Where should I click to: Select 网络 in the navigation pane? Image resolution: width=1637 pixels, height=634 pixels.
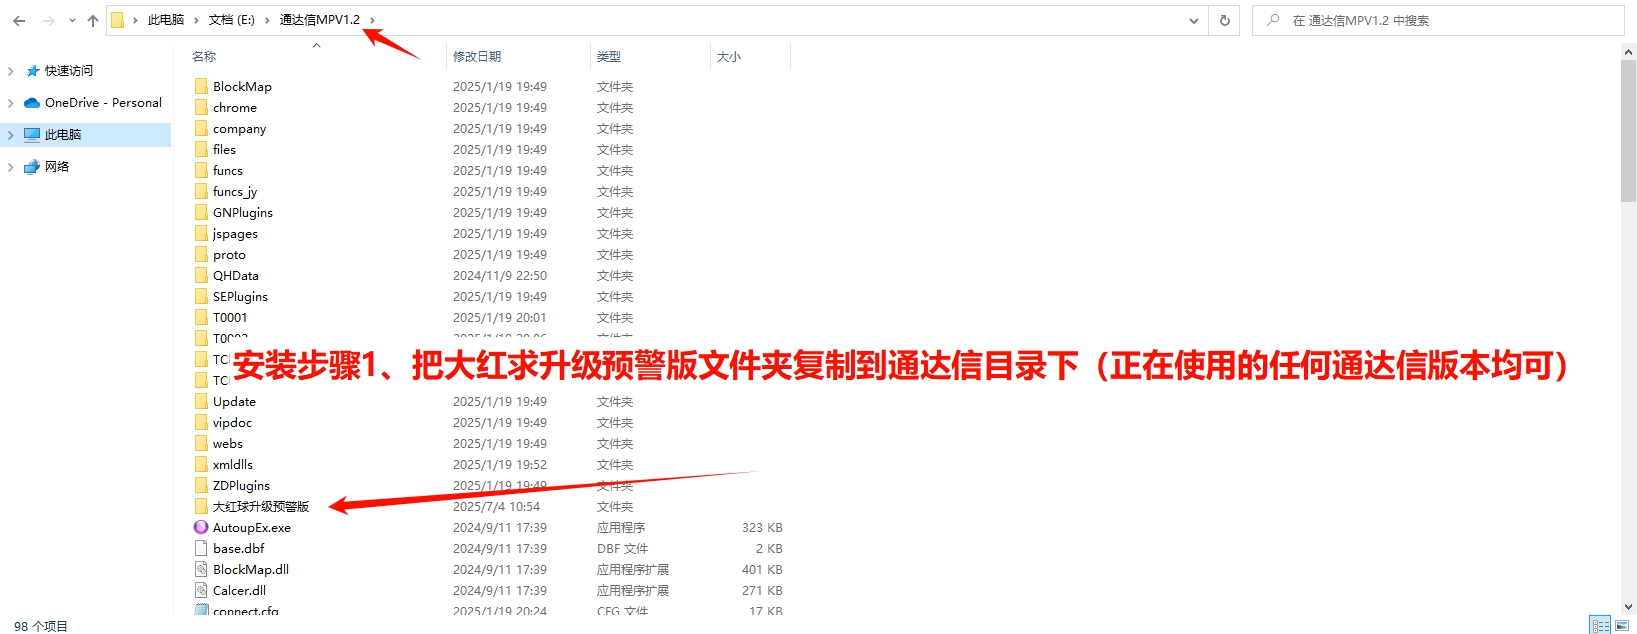point(57,167)
